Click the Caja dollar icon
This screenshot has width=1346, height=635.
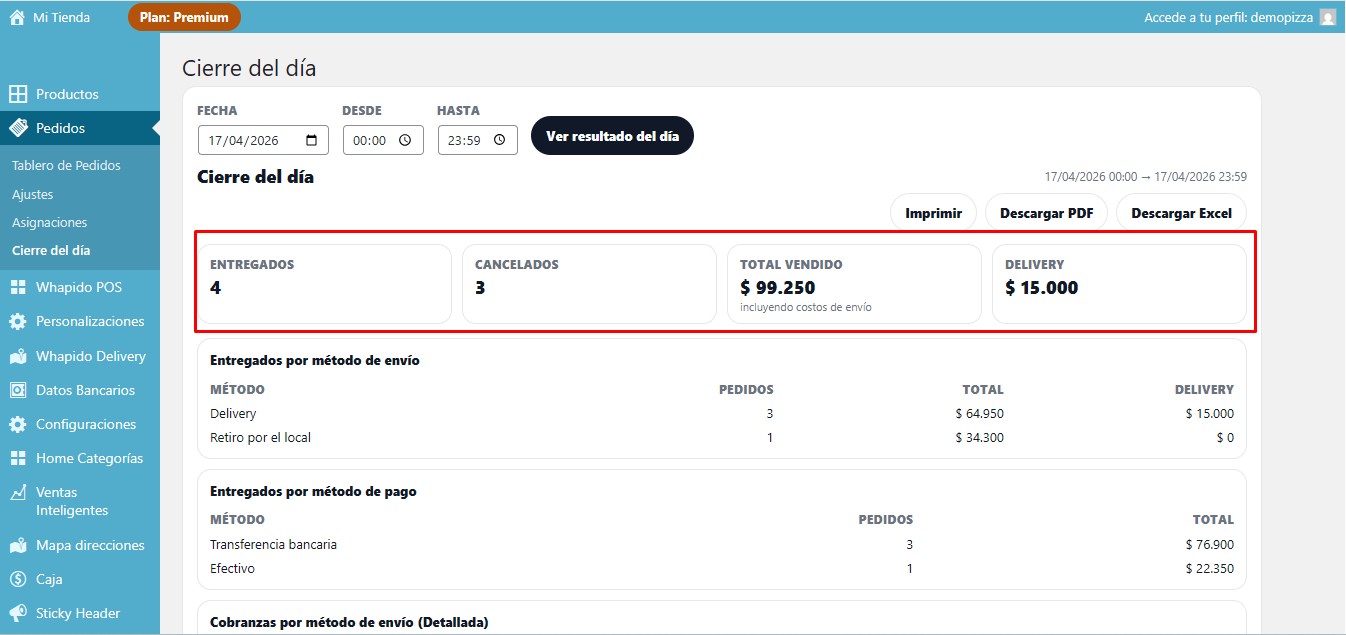pos(18,579)
